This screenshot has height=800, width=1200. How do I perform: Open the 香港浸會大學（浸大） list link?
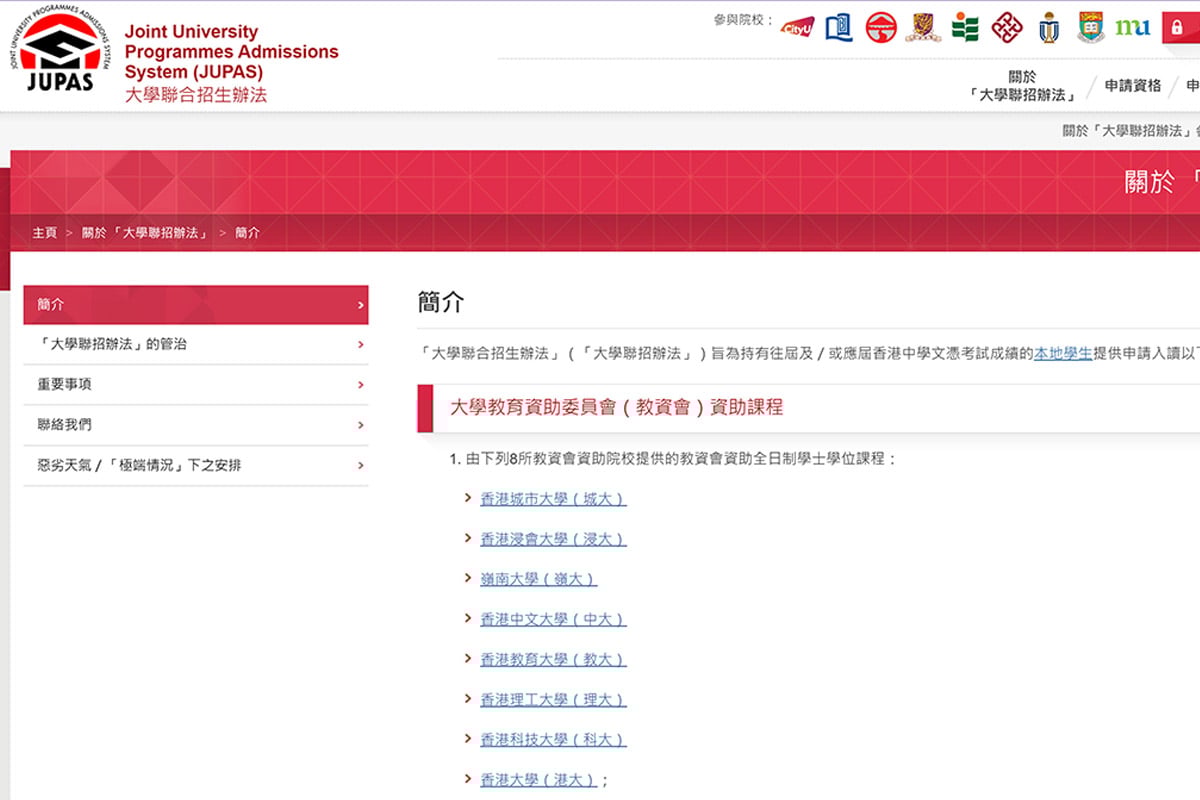pyautogui.click(x=553, y=539)
